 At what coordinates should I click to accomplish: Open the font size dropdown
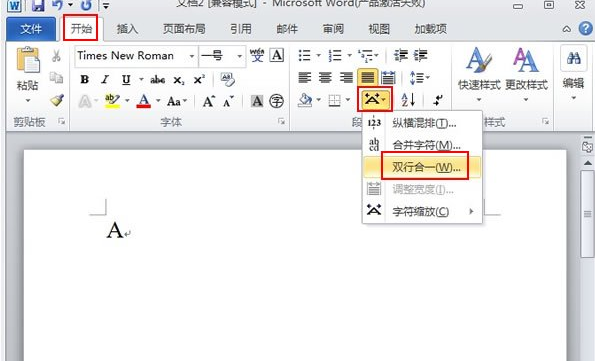pos(239,56)
